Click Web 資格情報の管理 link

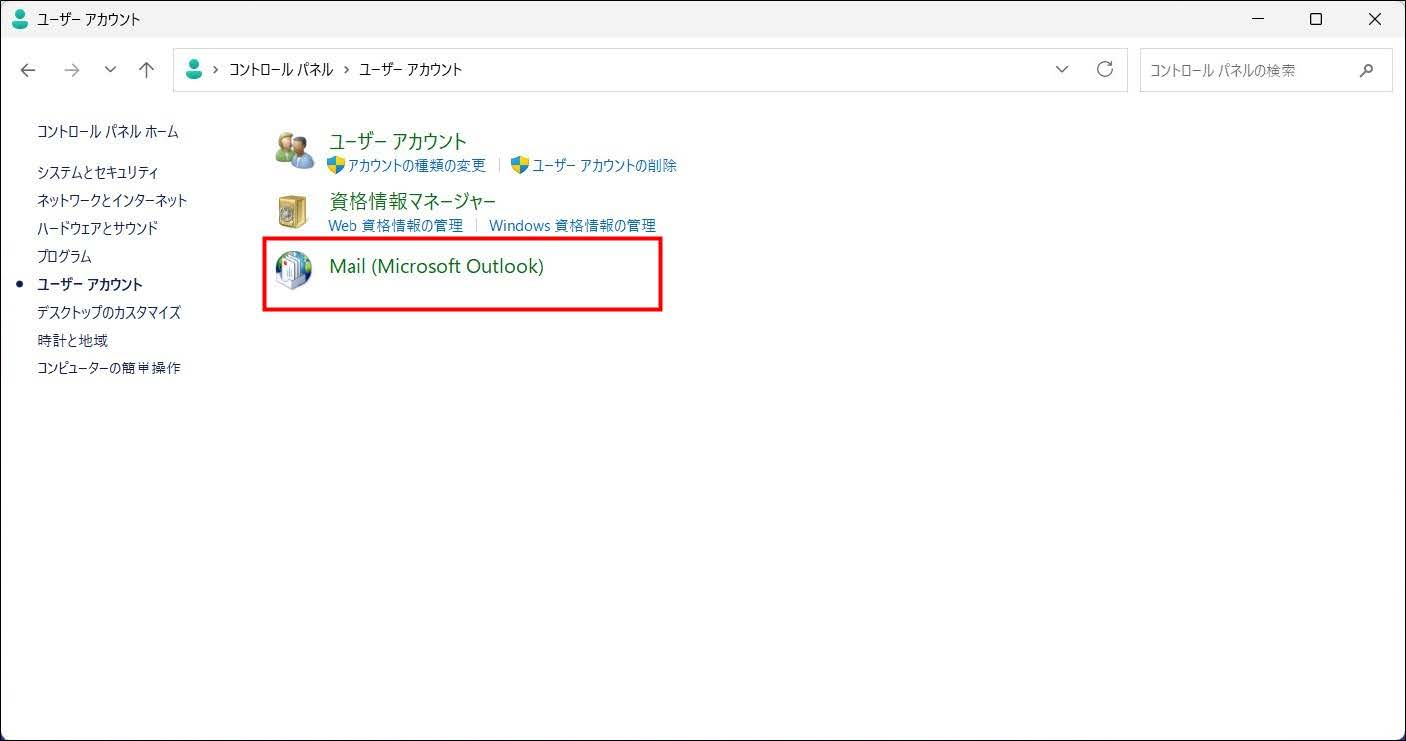pyautogui.click(x=395, y=226)
